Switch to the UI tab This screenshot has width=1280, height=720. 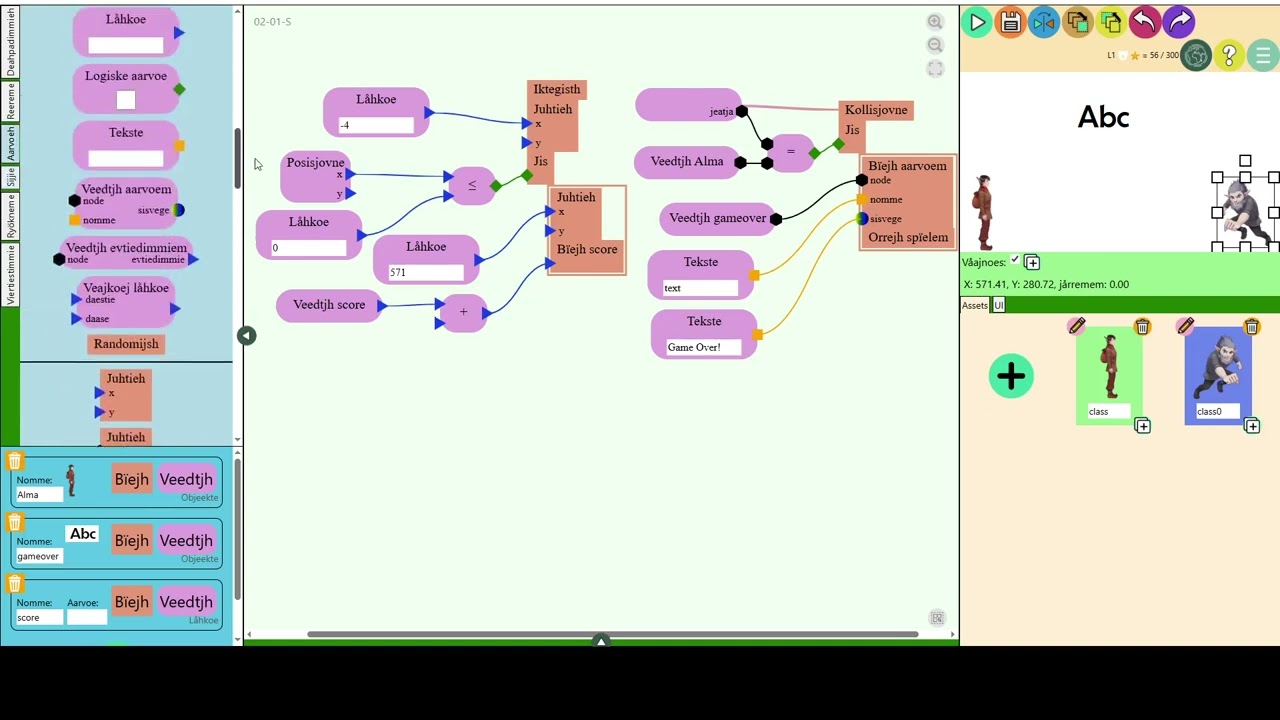tap(998, 305)
